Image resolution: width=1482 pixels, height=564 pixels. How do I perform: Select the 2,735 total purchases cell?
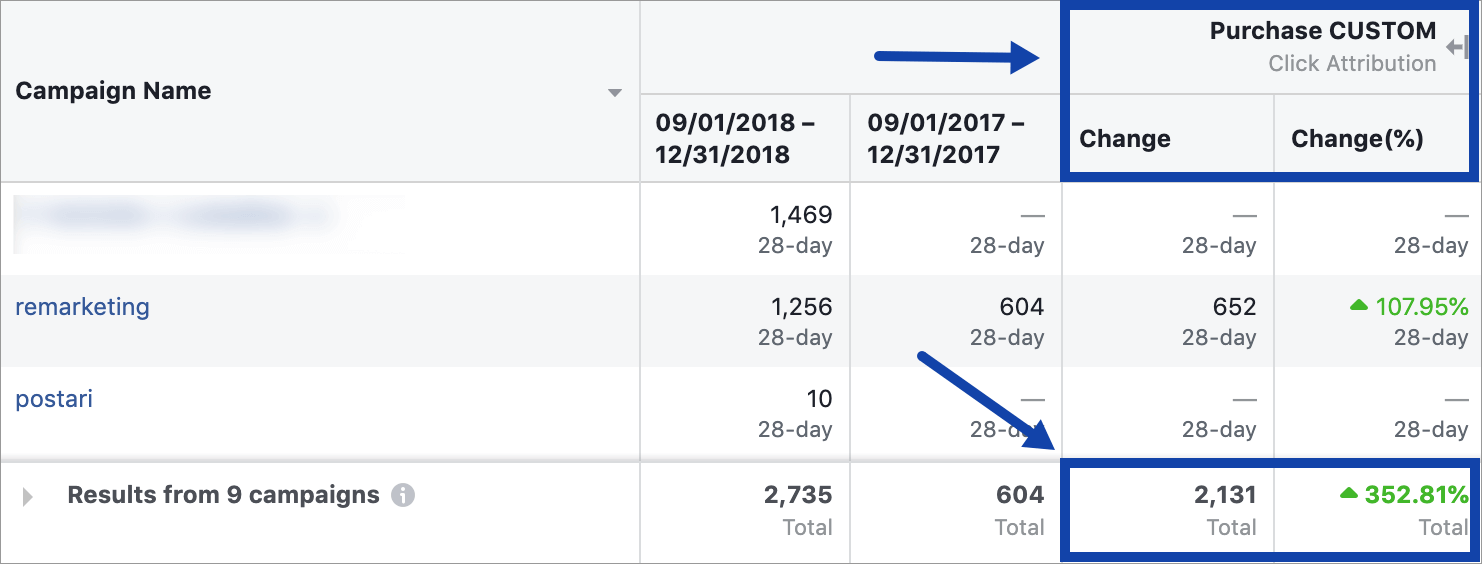(797, 494)
